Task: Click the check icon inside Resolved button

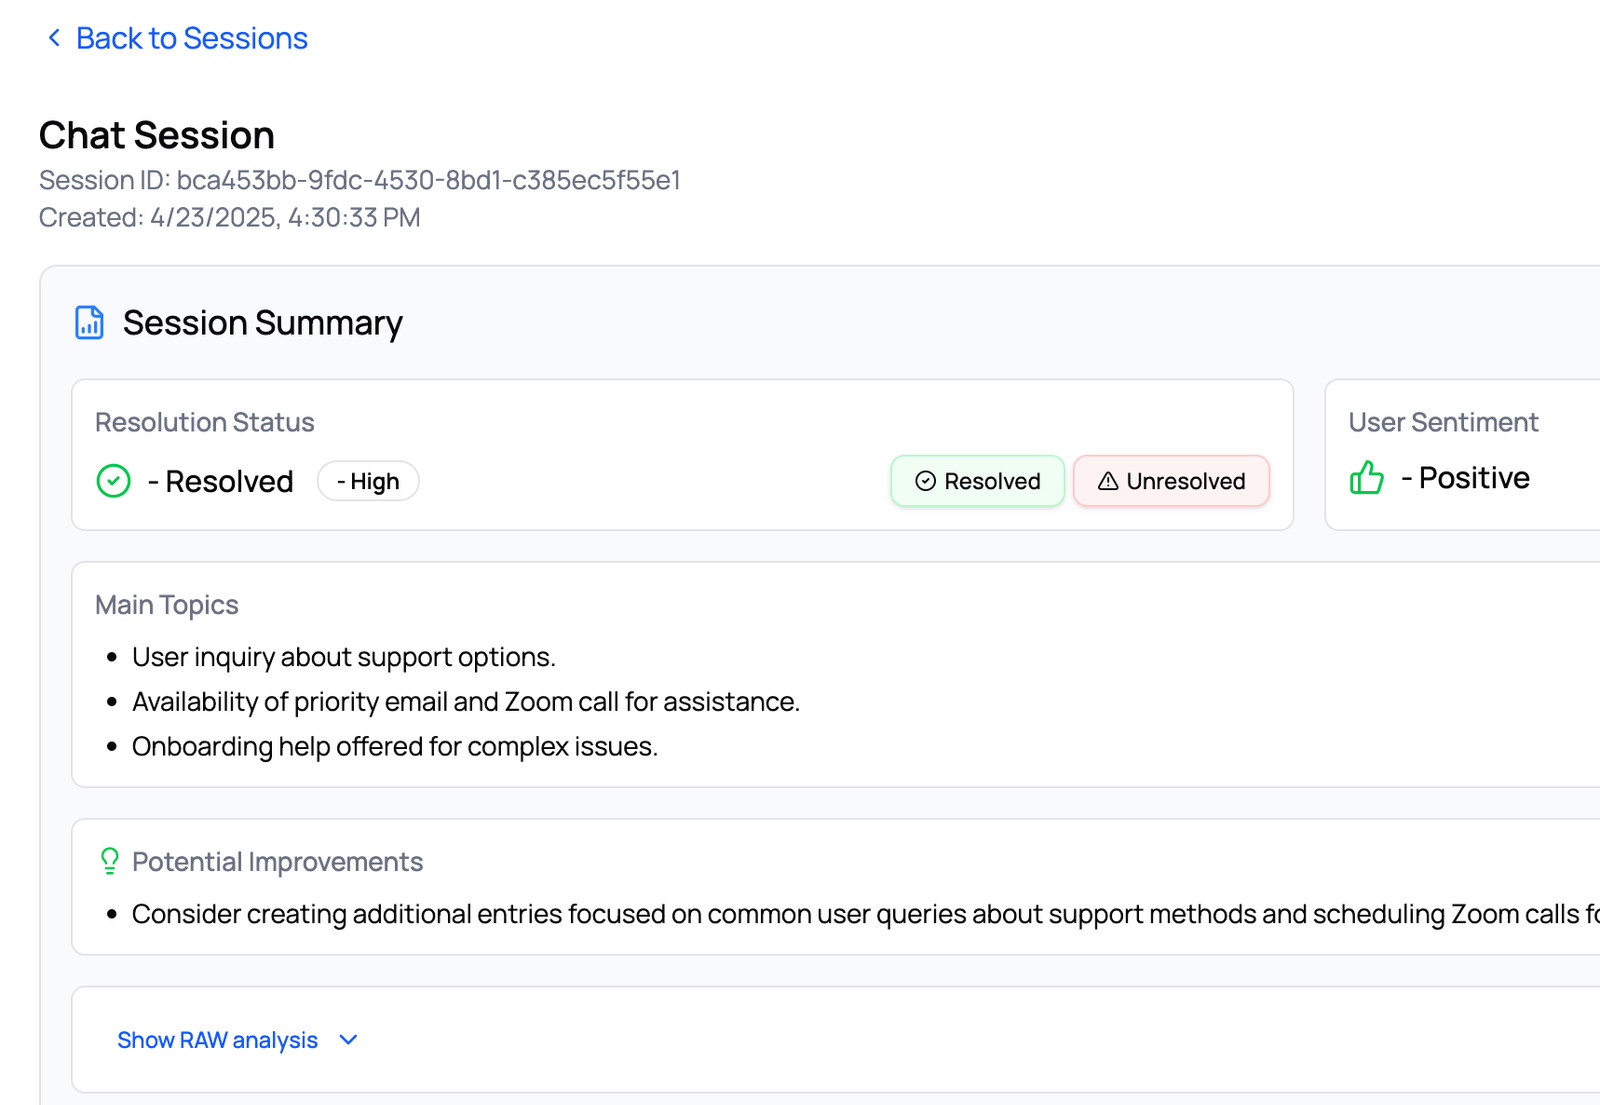Action: click(x=926, y=481)
